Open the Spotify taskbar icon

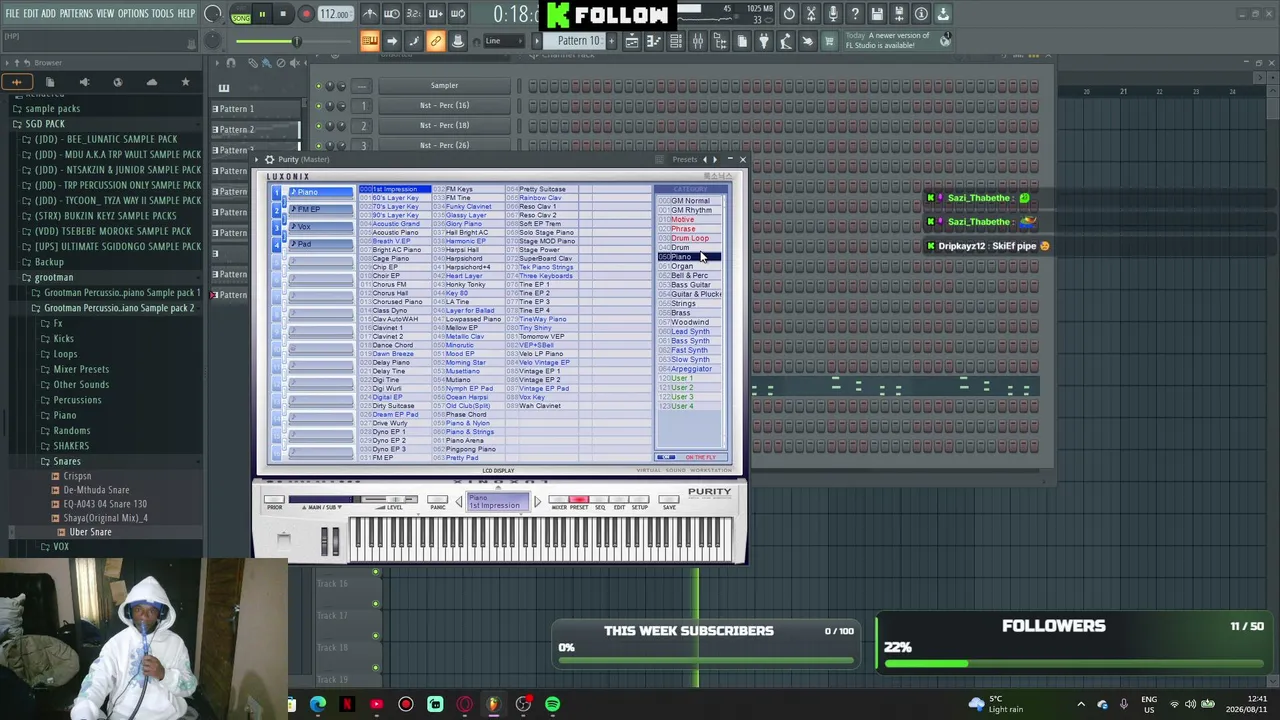(552, 705)
